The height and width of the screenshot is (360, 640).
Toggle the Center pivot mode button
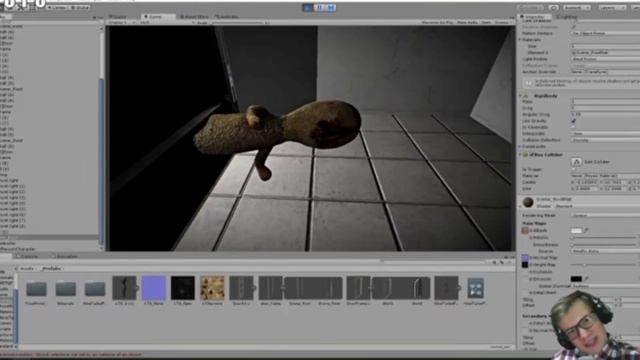tap(57, 7)
